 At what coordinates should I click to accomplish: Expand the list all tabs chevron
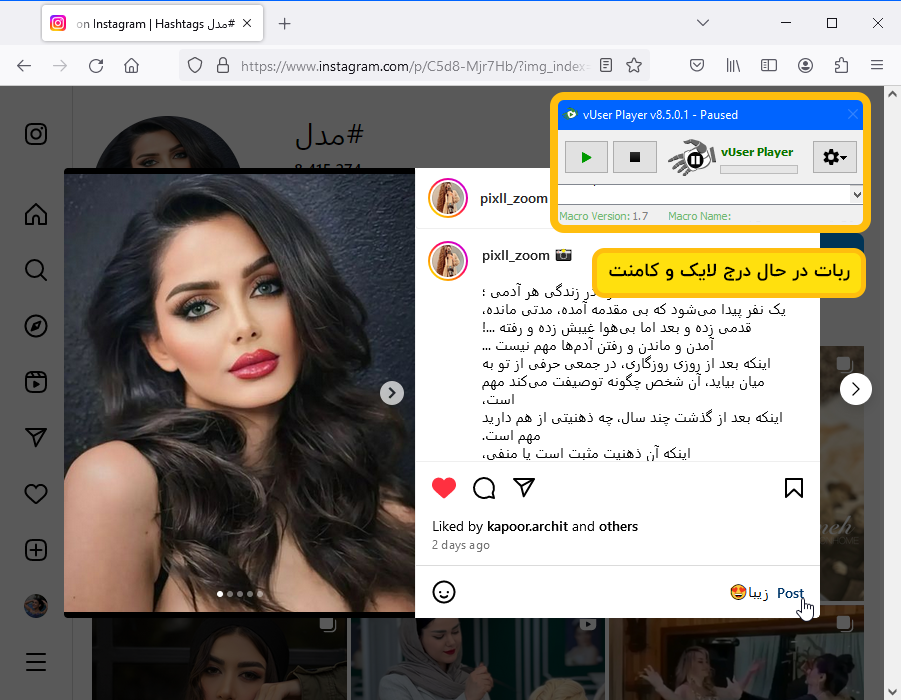[703, 23]
